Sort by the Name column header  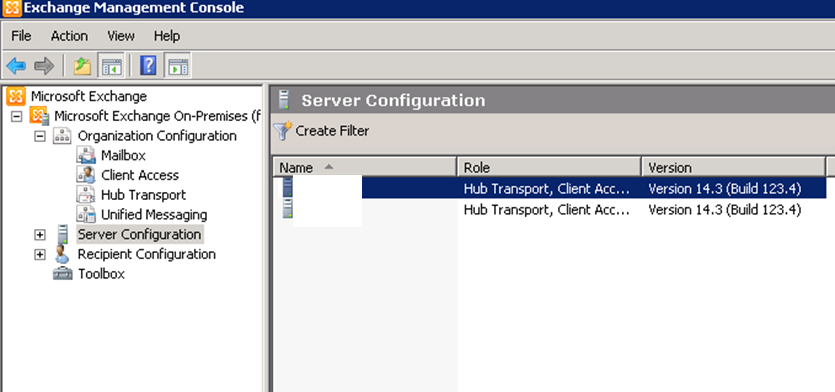coord(365,167)
